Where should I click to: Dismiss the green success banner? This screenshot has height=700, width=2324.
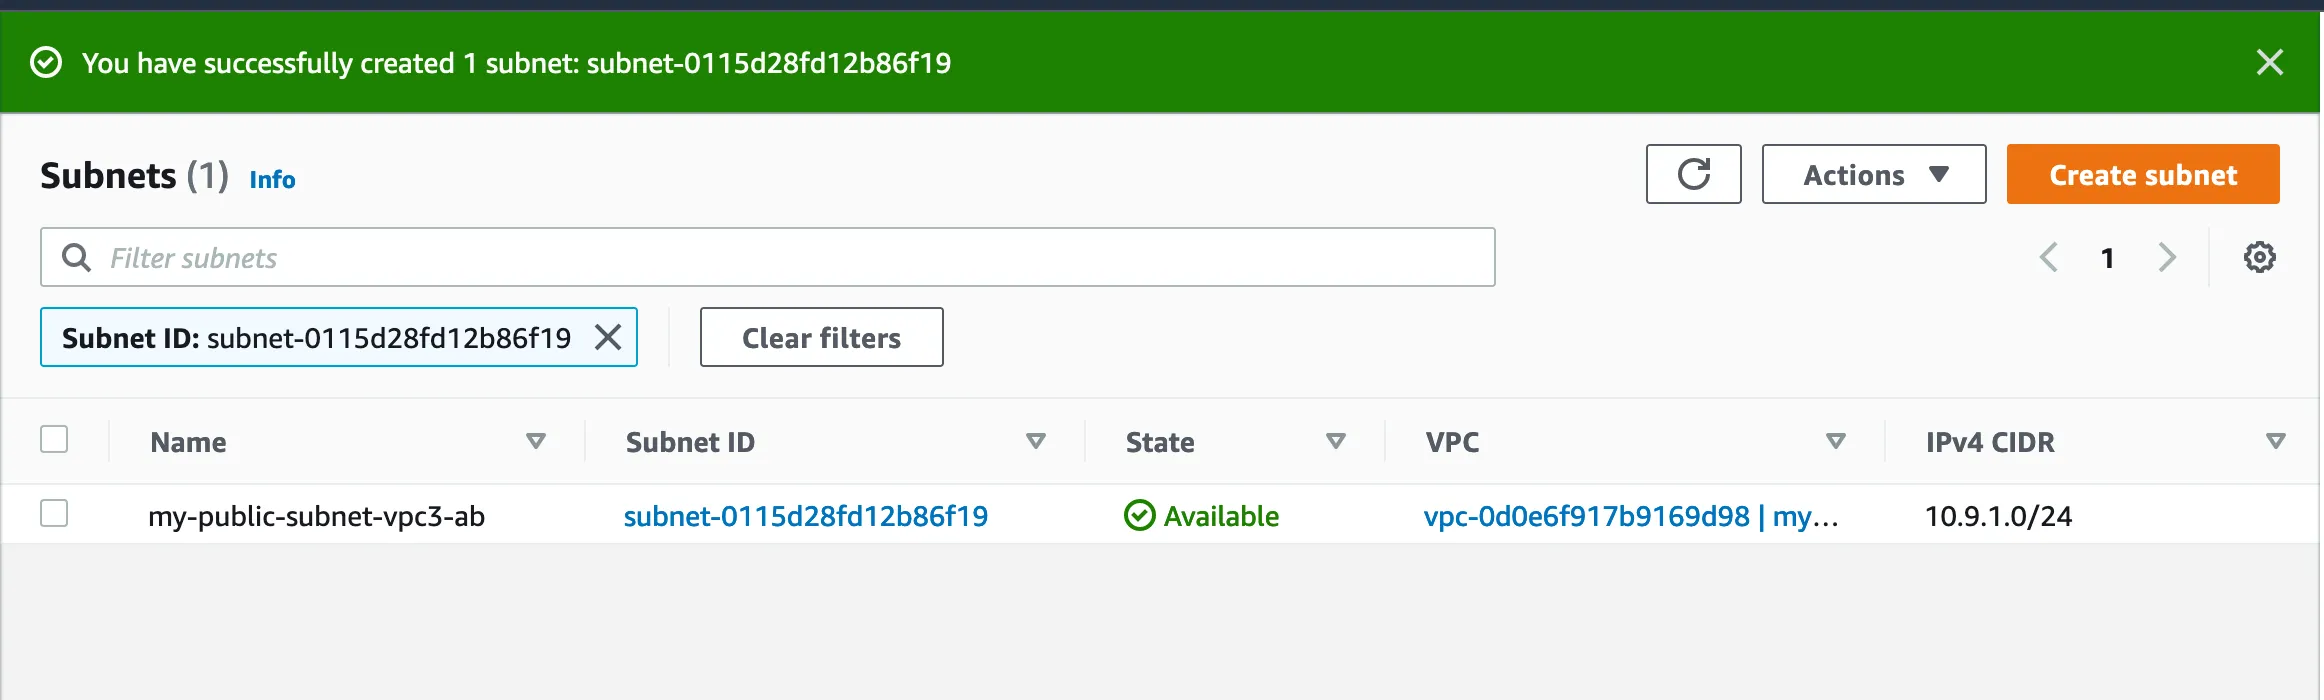pos(2269,62)
